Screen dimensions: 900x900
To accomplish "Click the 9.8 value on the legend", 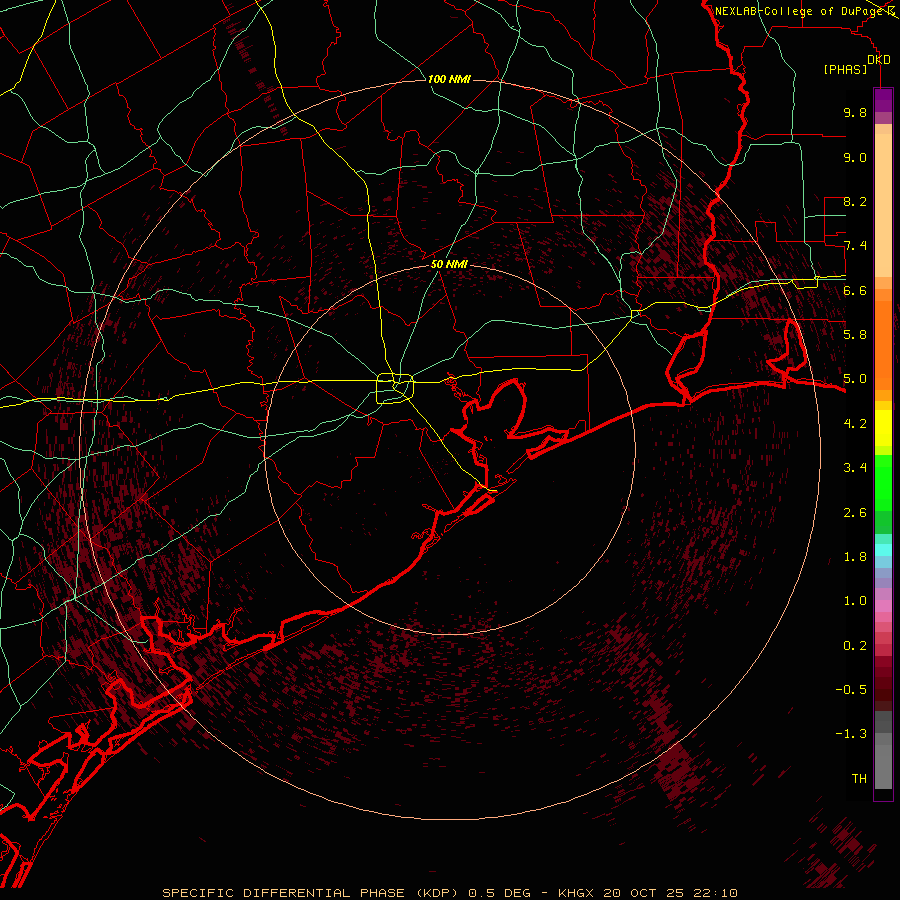I will pos(855,112).
